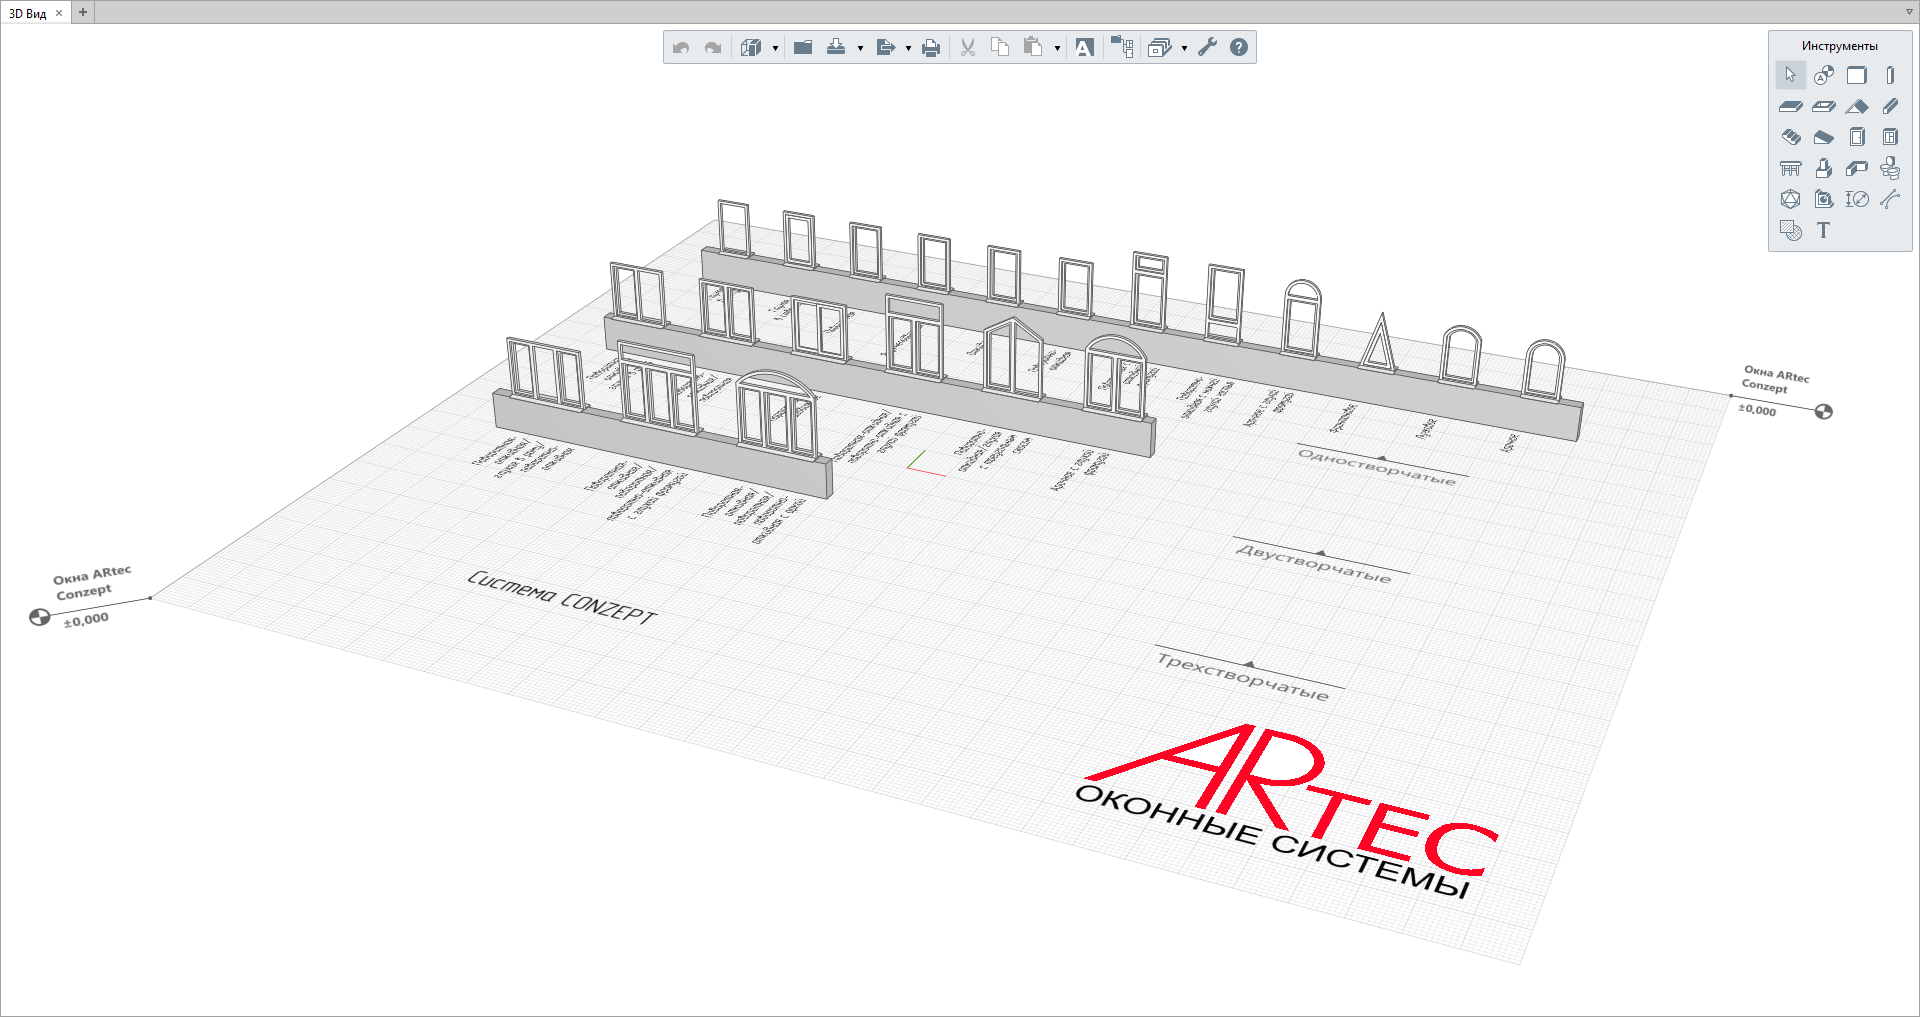This screenshot has height=1017, width=1920.
Task: Click the Print icon
Action: coord(931,47)
